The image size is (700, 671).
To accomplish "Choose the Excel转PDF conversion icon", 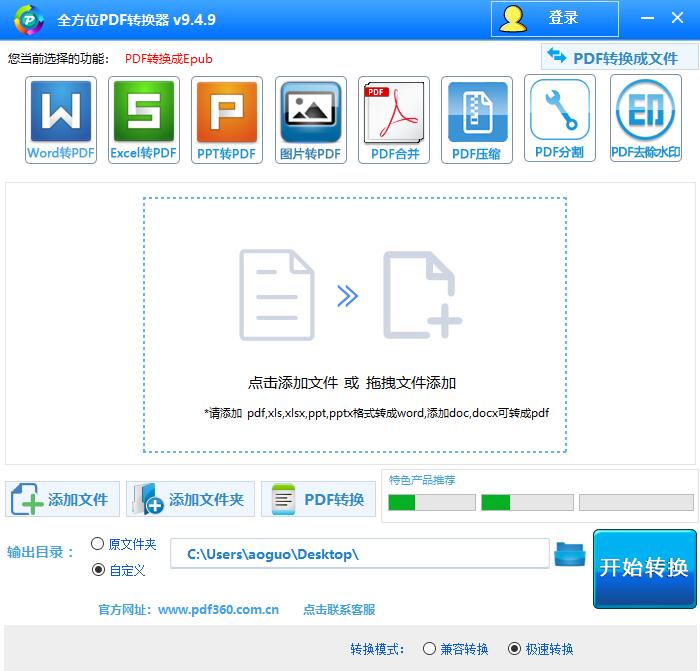I will [x=144, y=120].
